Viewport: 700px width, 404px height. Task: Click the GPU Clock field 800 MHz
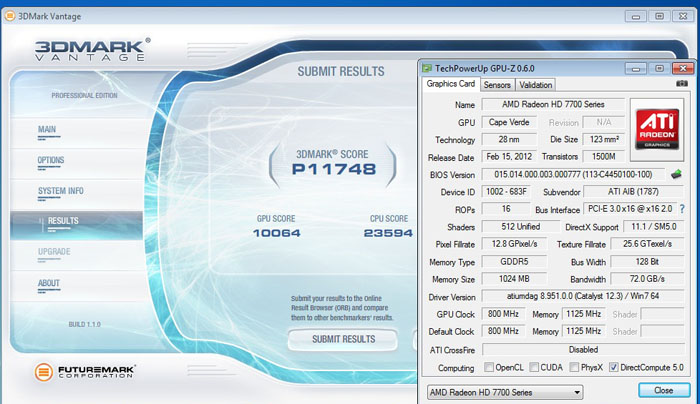(503, 314)
